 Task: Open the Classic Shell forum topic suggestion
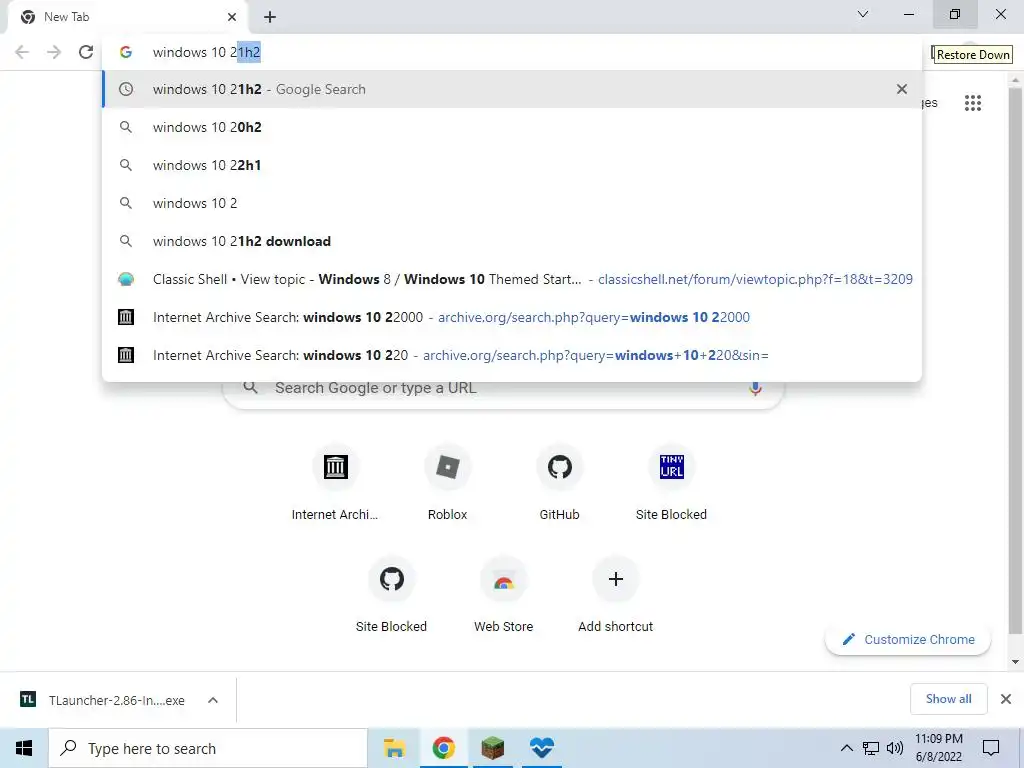(512, 279)
